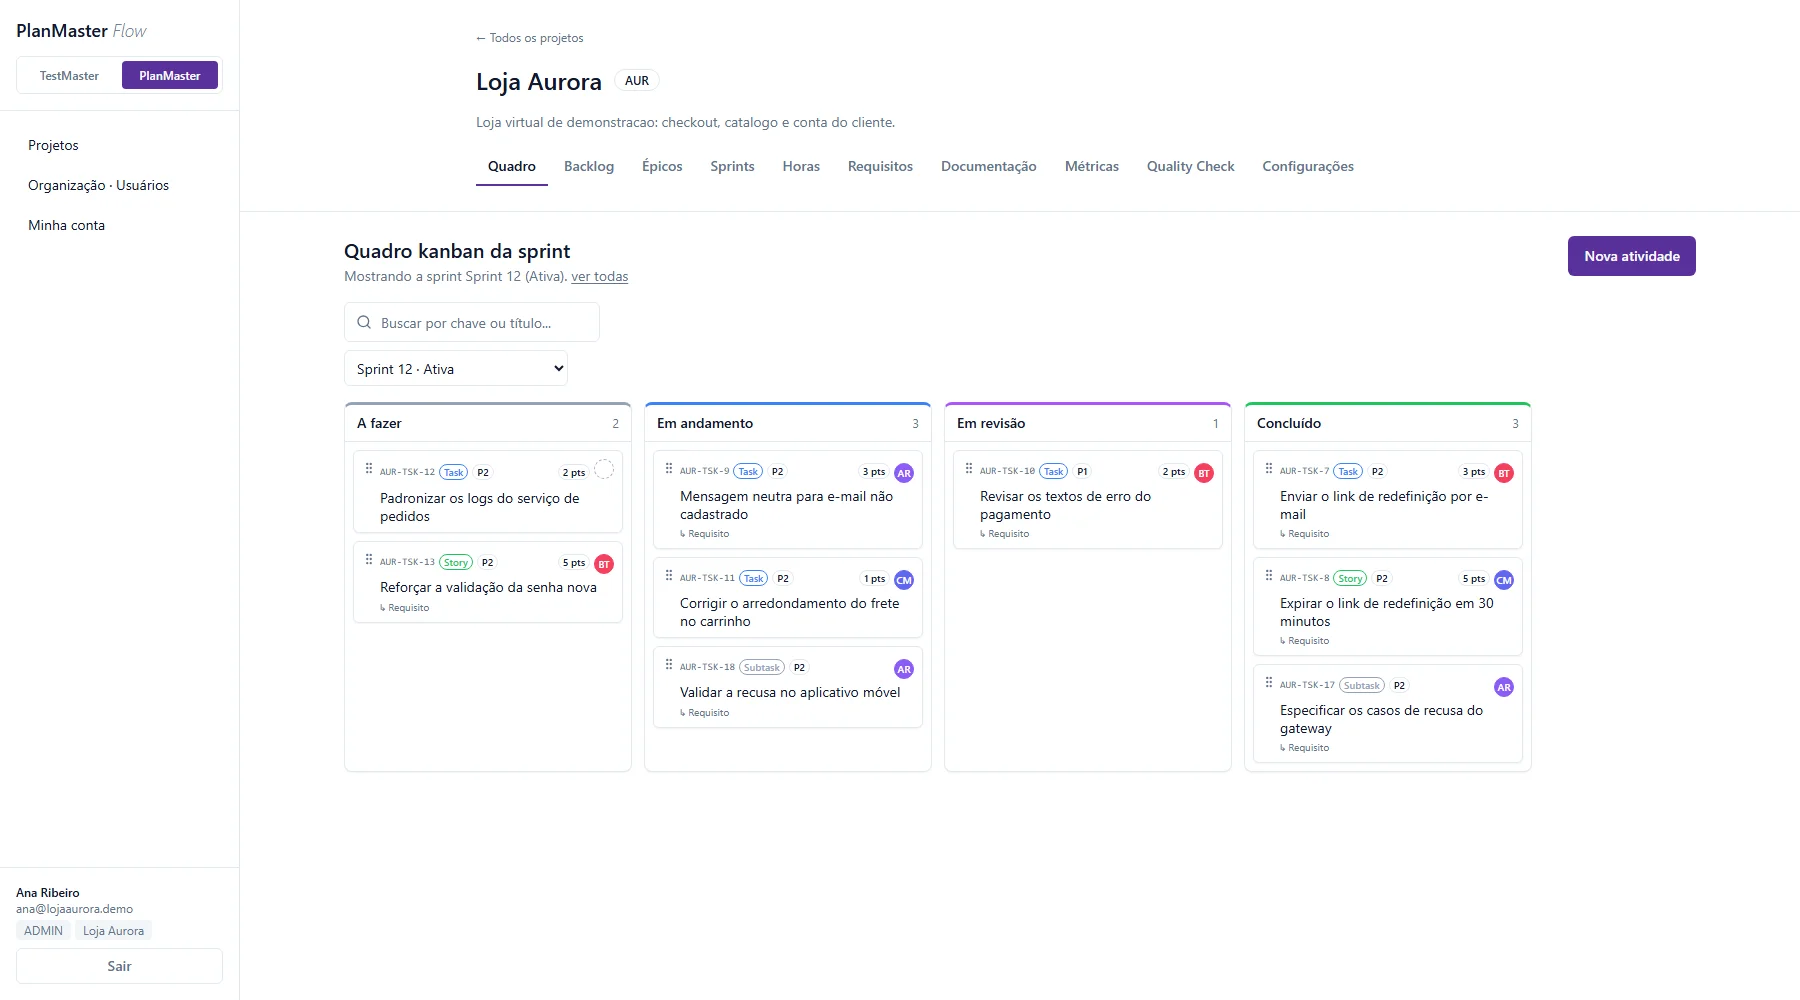Click CM avatar on AUR-TSK-8 card
This screenshot has width=1800, height=1000.
coord(1504,580)
